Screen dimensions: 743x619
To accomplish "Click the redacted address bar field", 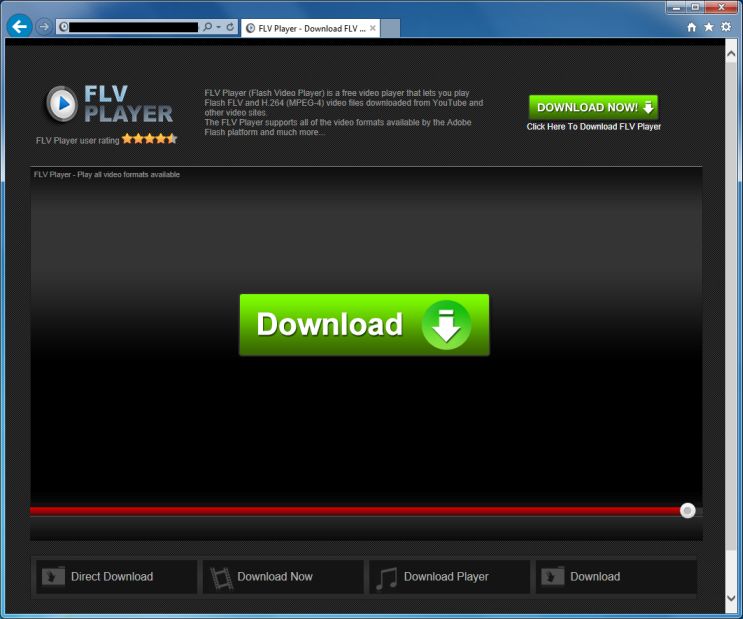I will tap(134, 27).
